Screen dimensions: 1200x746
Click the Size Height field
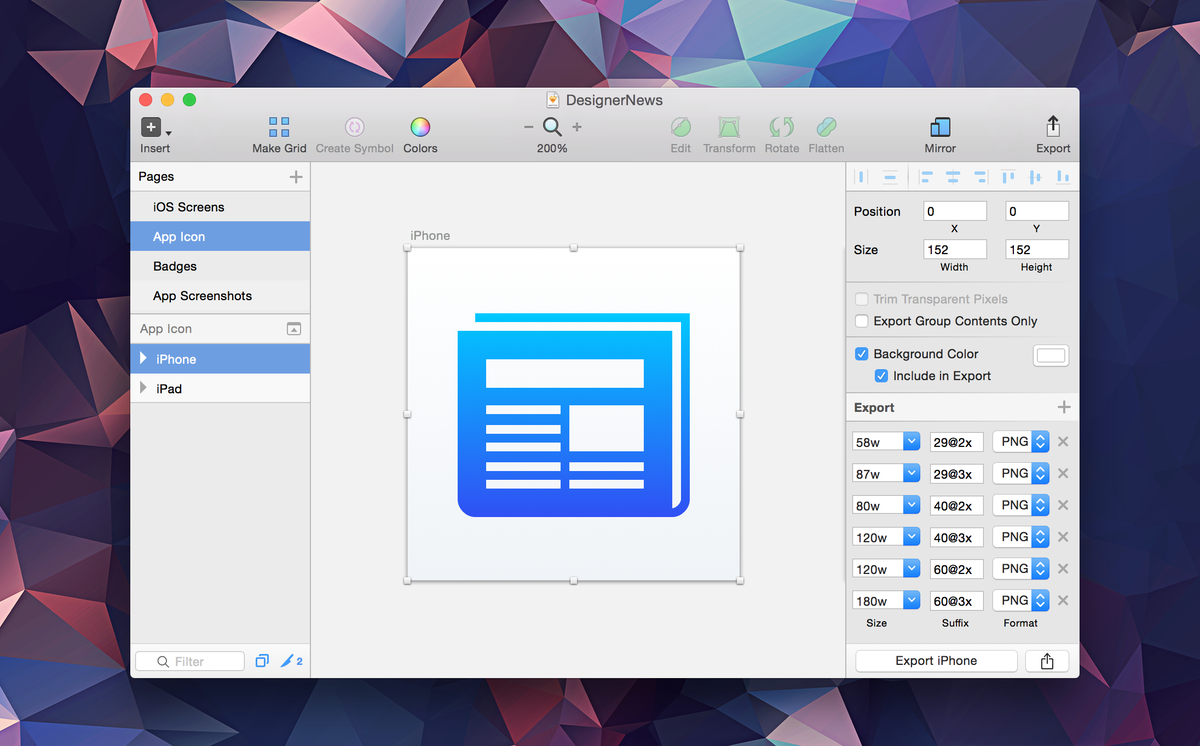(1037, 249)
